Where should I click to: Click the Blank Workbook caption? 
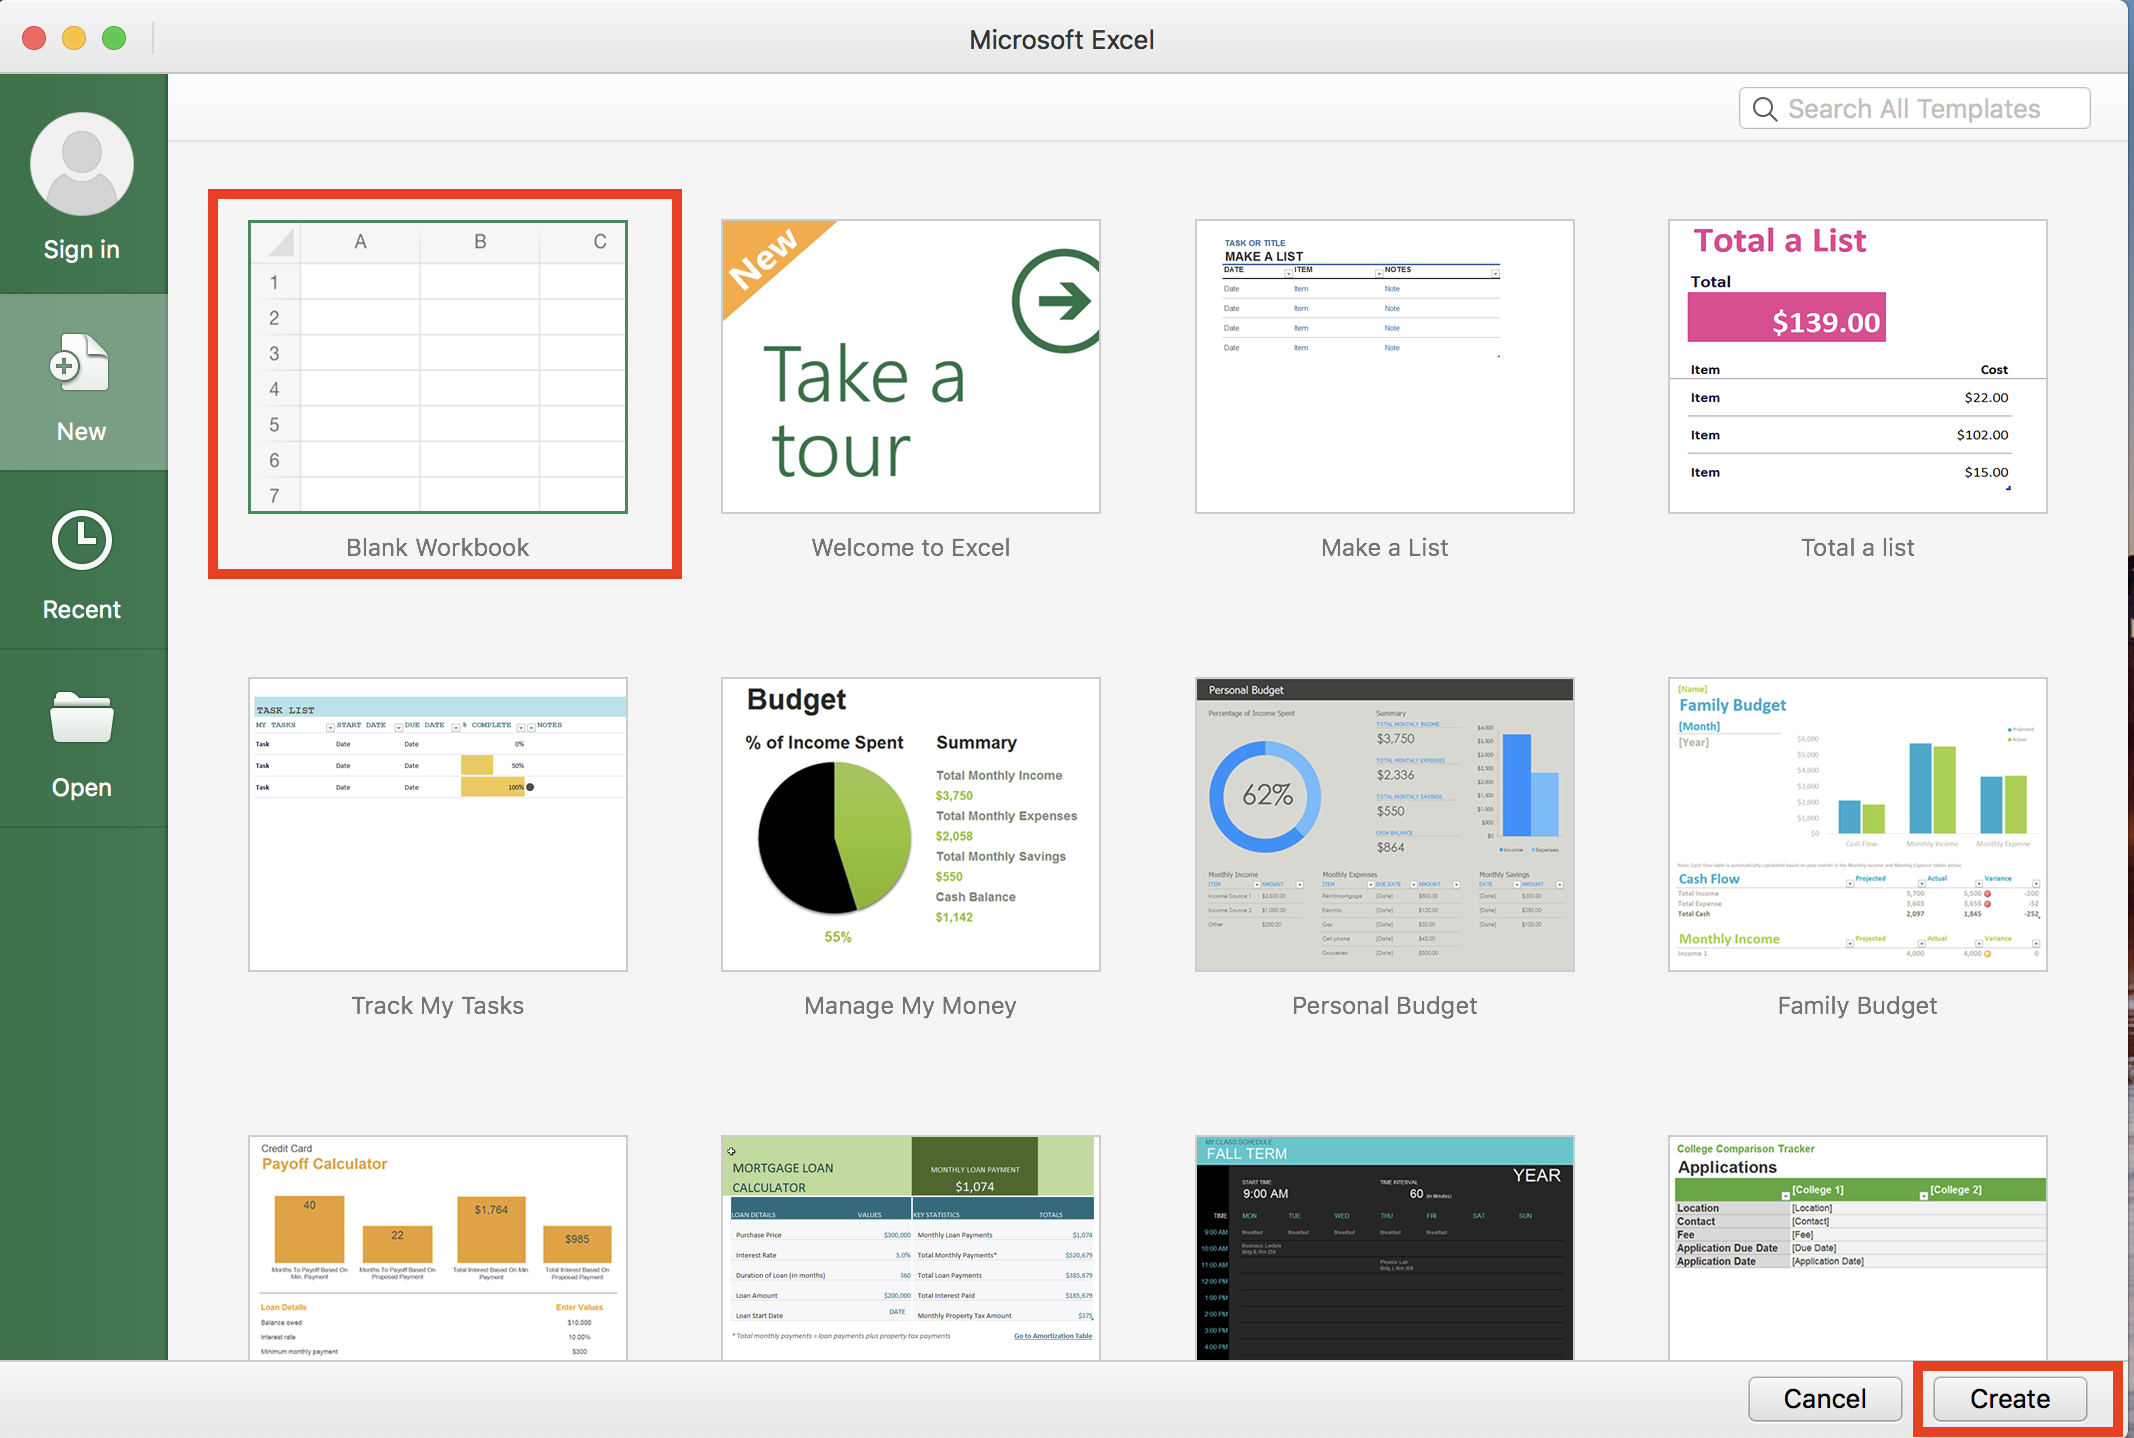point(438,548)
